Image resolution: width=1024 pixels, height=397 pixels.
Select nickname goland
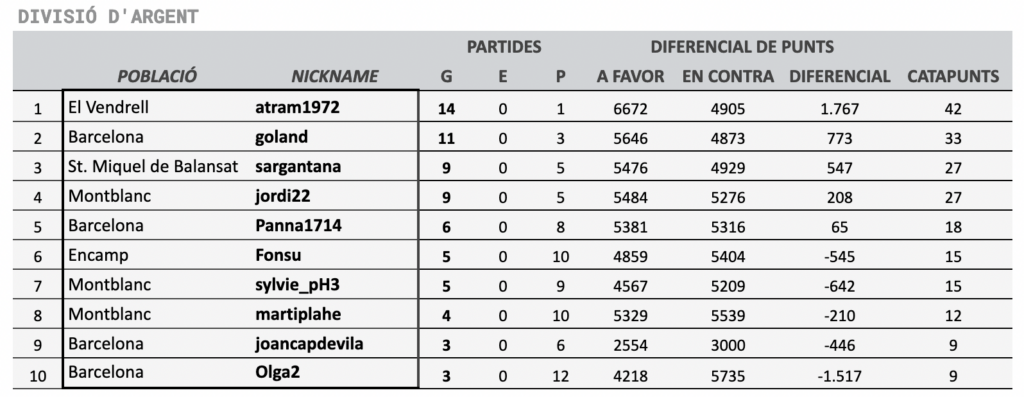pos(281,138)
